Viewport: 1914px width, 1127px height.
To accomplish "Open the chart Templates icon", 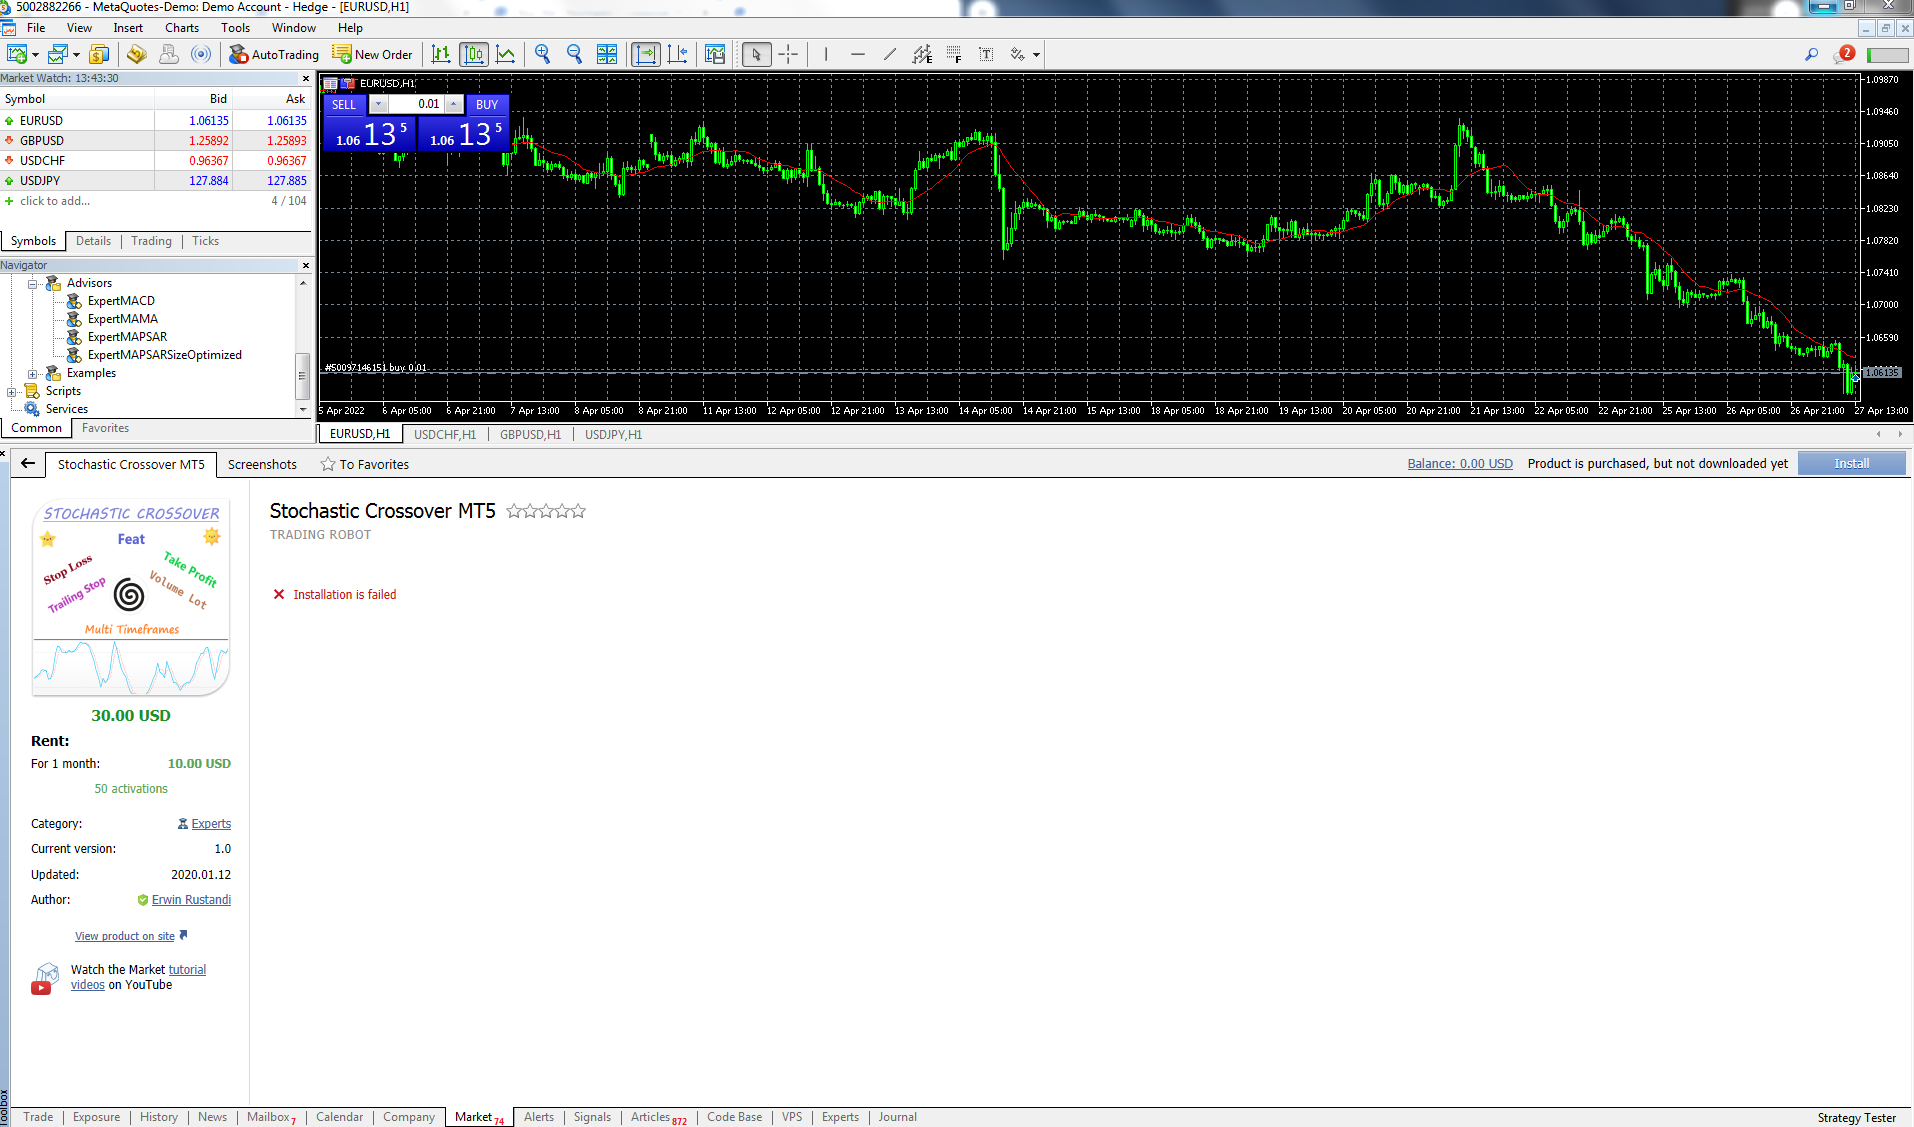I will click(715, 54).
